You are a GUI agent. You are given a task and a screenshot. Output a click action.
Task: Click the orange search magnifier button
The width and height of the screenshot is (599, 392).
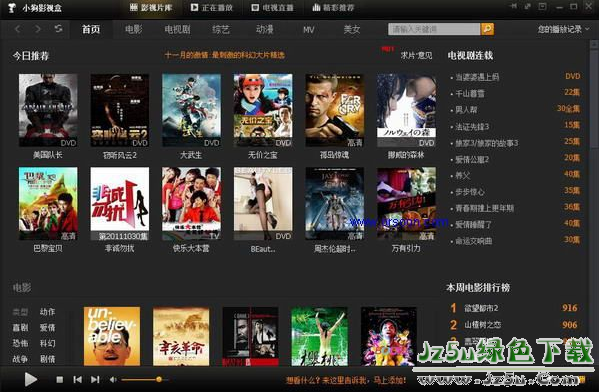tap(487, 29)
